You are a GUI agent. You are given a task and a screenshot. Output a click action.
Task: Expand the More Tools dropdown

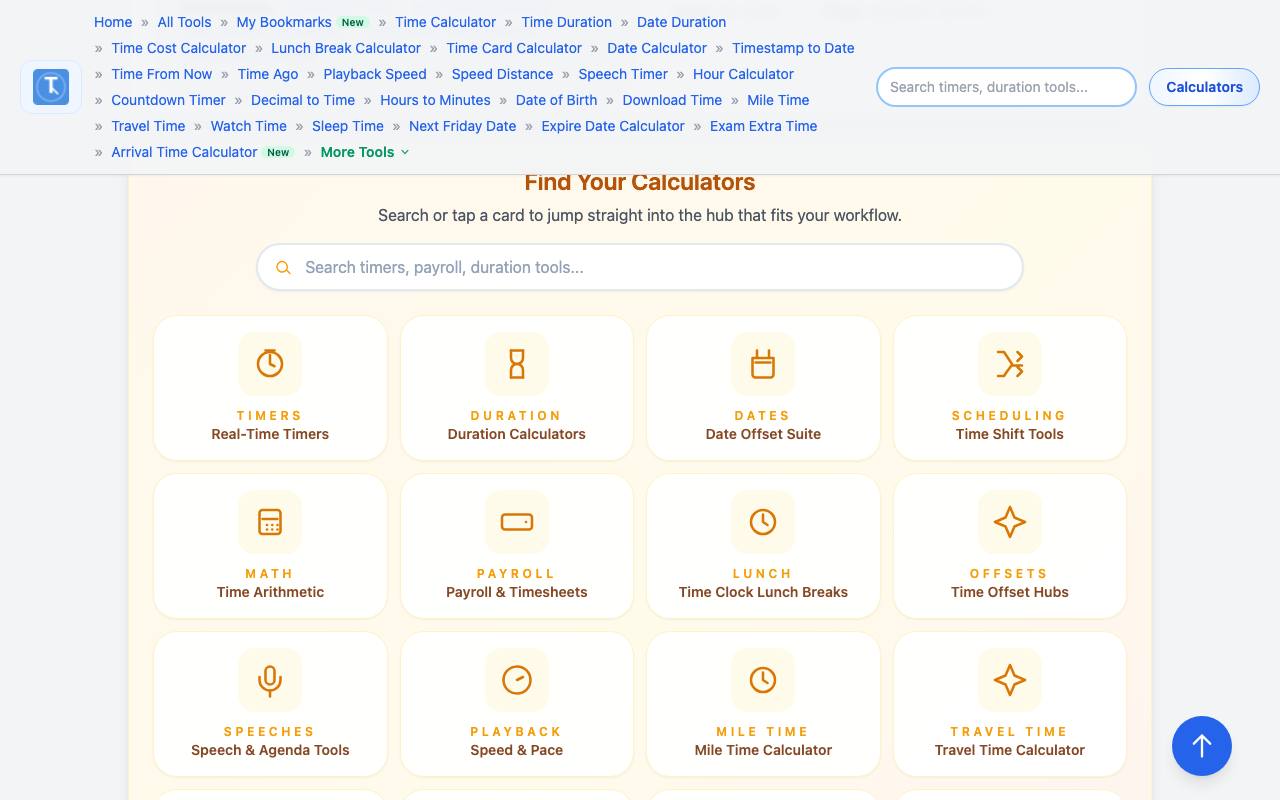365,152
